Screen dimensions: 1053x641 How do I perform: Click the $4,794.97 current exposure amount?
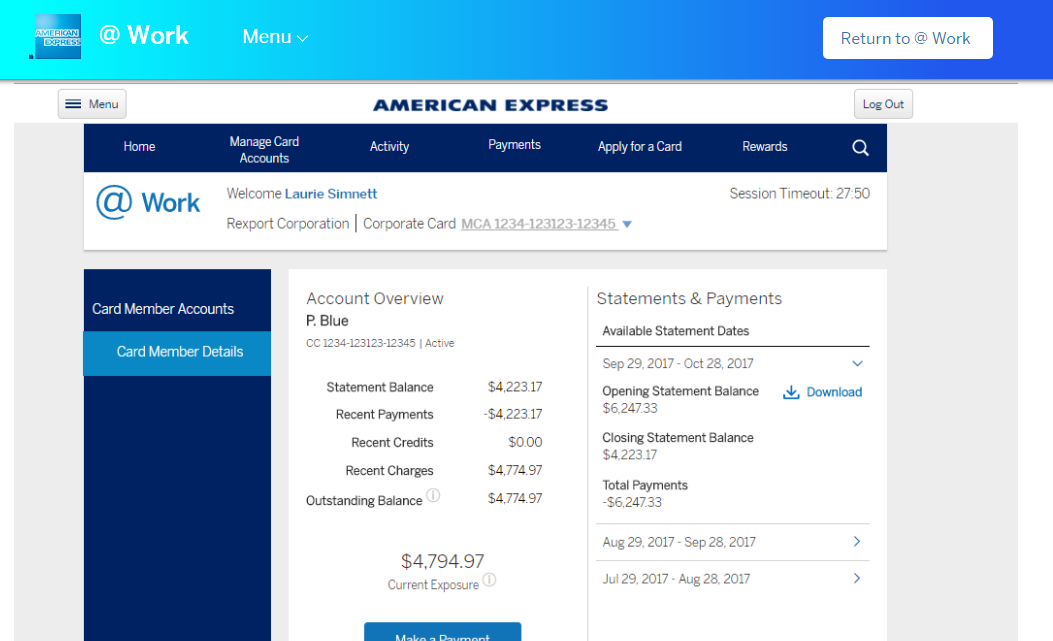[443, 561]
